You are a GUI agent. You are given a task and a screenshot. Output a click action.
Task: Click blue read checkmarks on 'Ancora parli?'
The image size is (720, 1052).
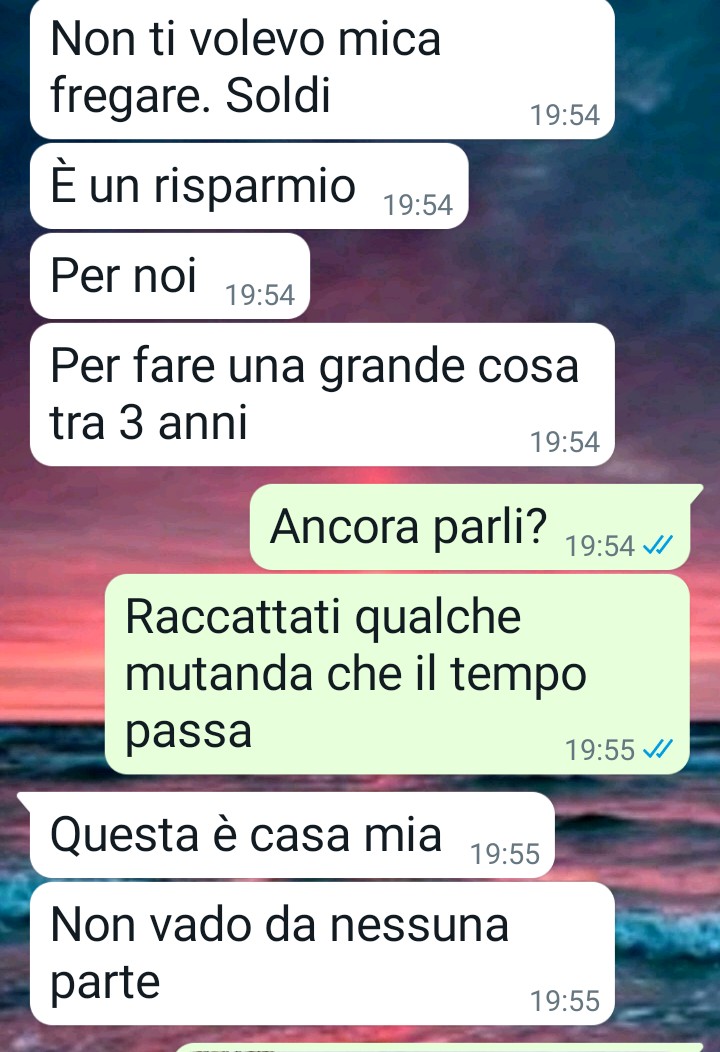point(658,545)
